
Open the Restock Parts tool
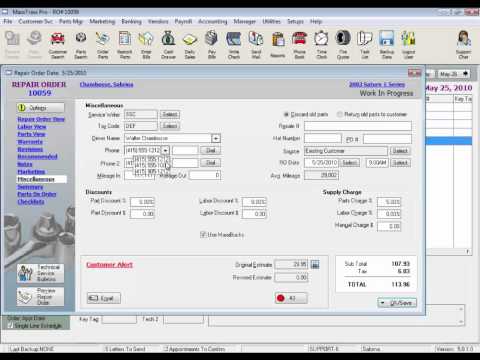[x=124, y=45]
